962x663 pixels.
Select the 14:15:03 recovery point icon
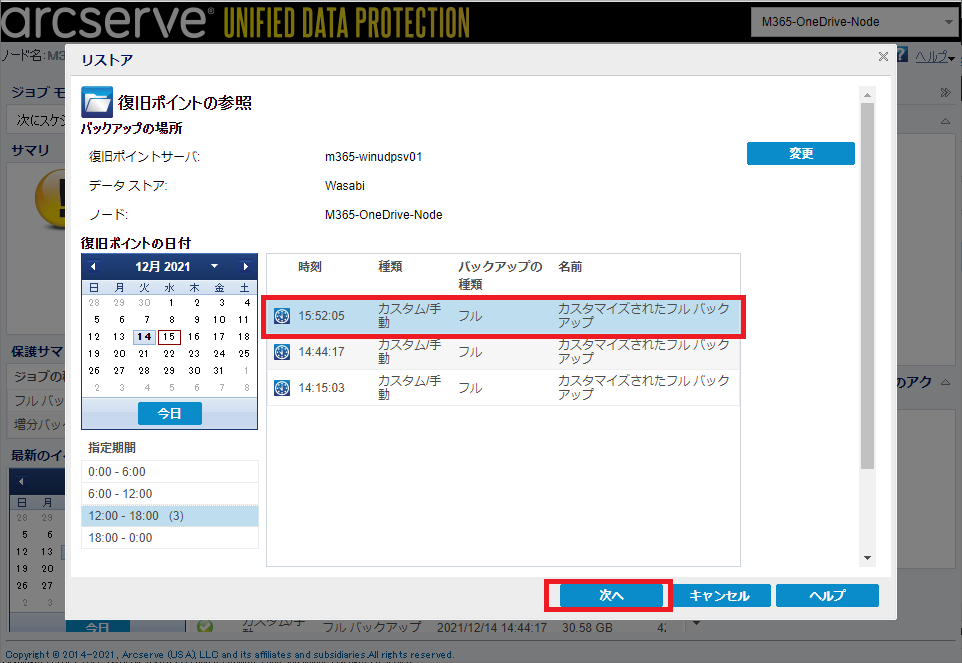pyautogui.click(x=282, y=388)
